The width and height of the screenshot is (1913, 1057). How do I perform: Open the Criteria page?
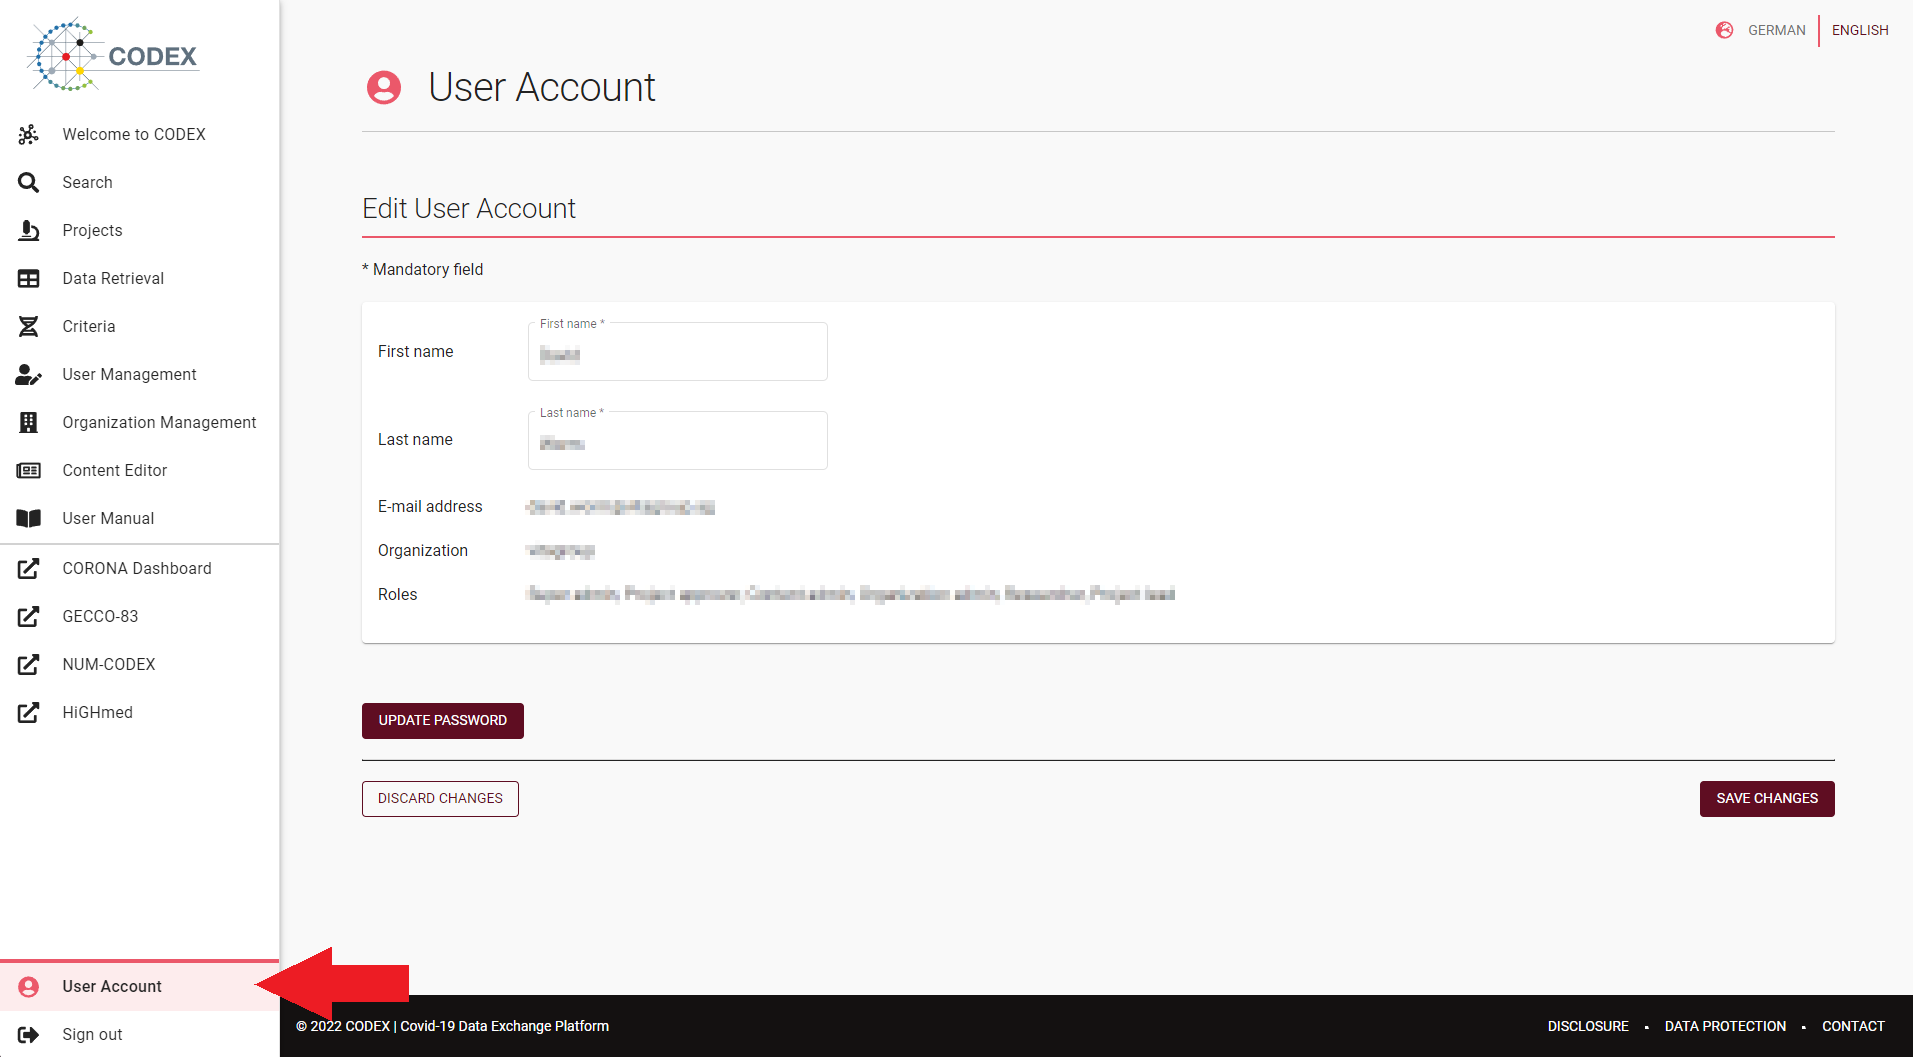tap(139, 326)
